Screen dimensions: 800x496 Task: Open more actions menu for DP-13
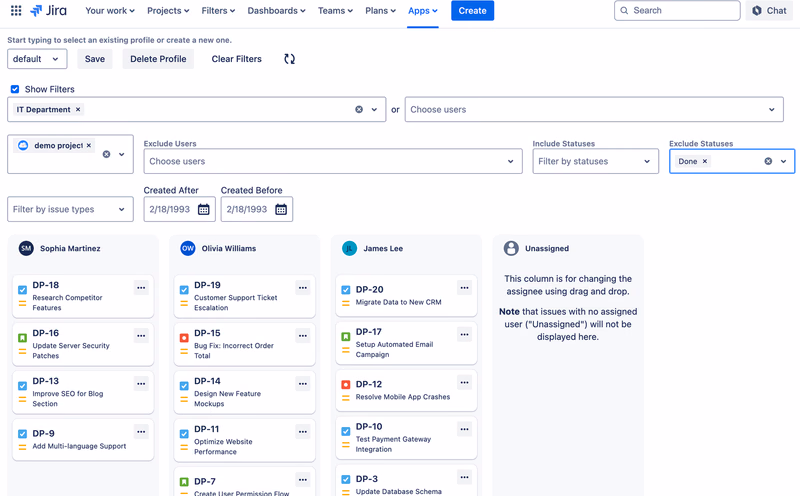pos(141,384)
